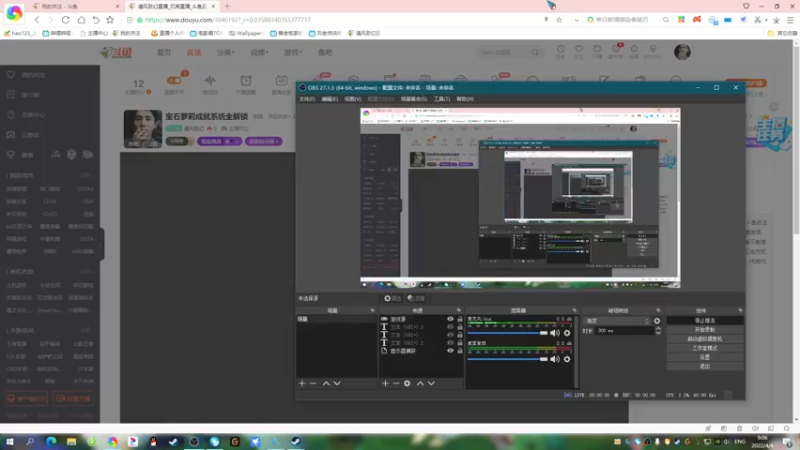The height and width of the screenshot is (450, 800).
Task: Bookmark page with the address bar star
Action: tap(559, 20)
